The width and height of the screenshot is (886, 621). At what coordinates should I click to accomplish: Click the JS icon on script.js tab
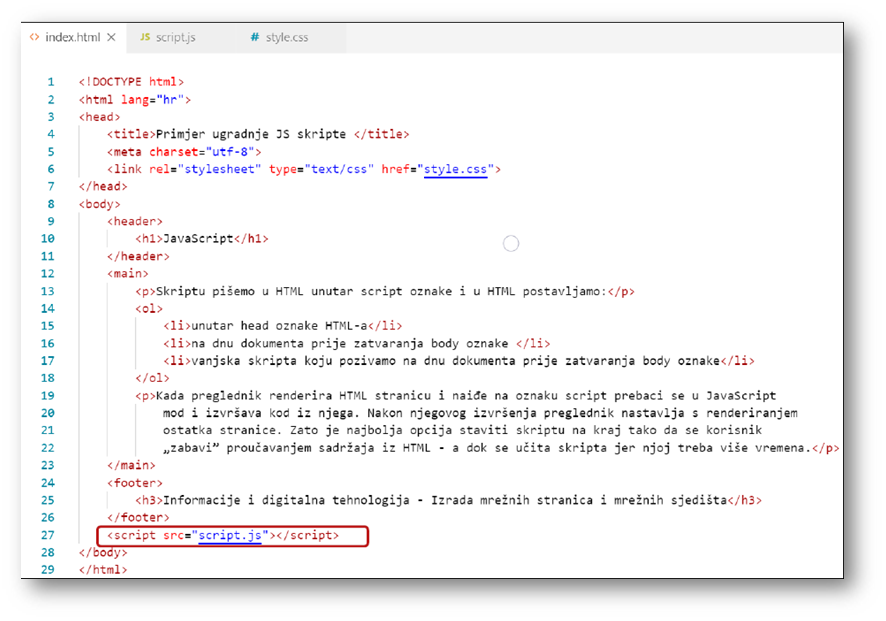[145, 37]
